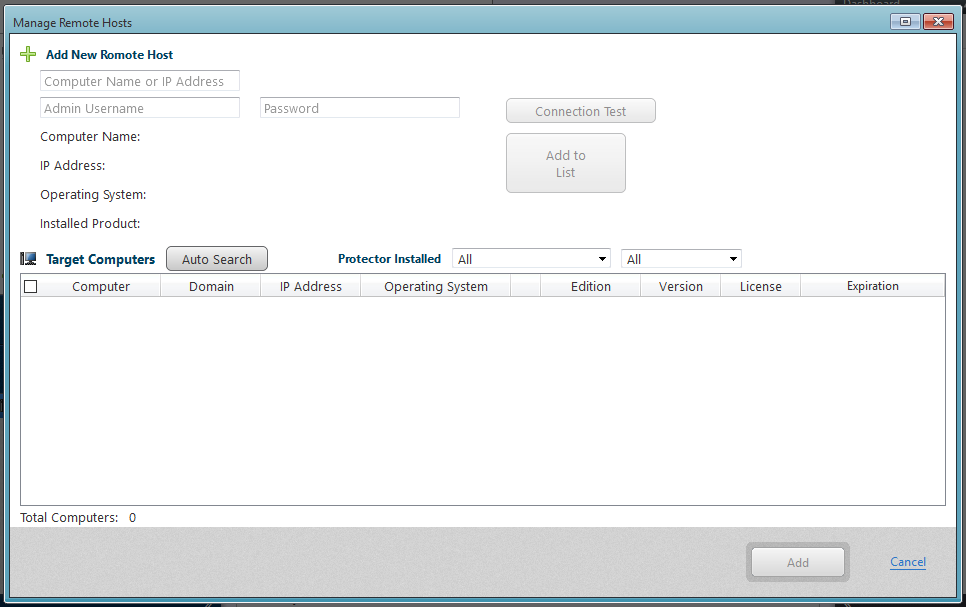
Task: Click the Password field
Action: (359, 107)
